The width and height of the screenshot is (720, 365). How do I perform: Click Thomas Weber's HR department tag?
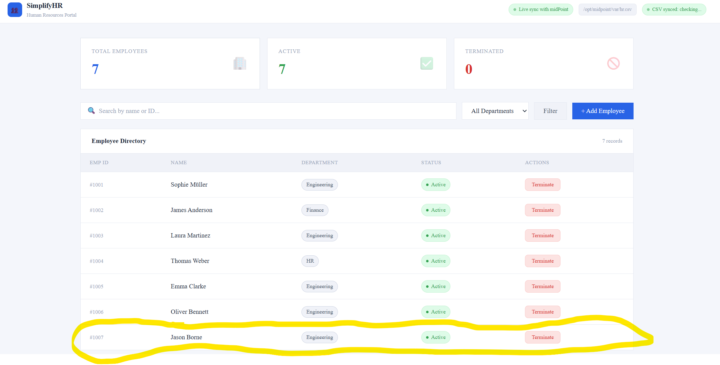coord(310,261)
